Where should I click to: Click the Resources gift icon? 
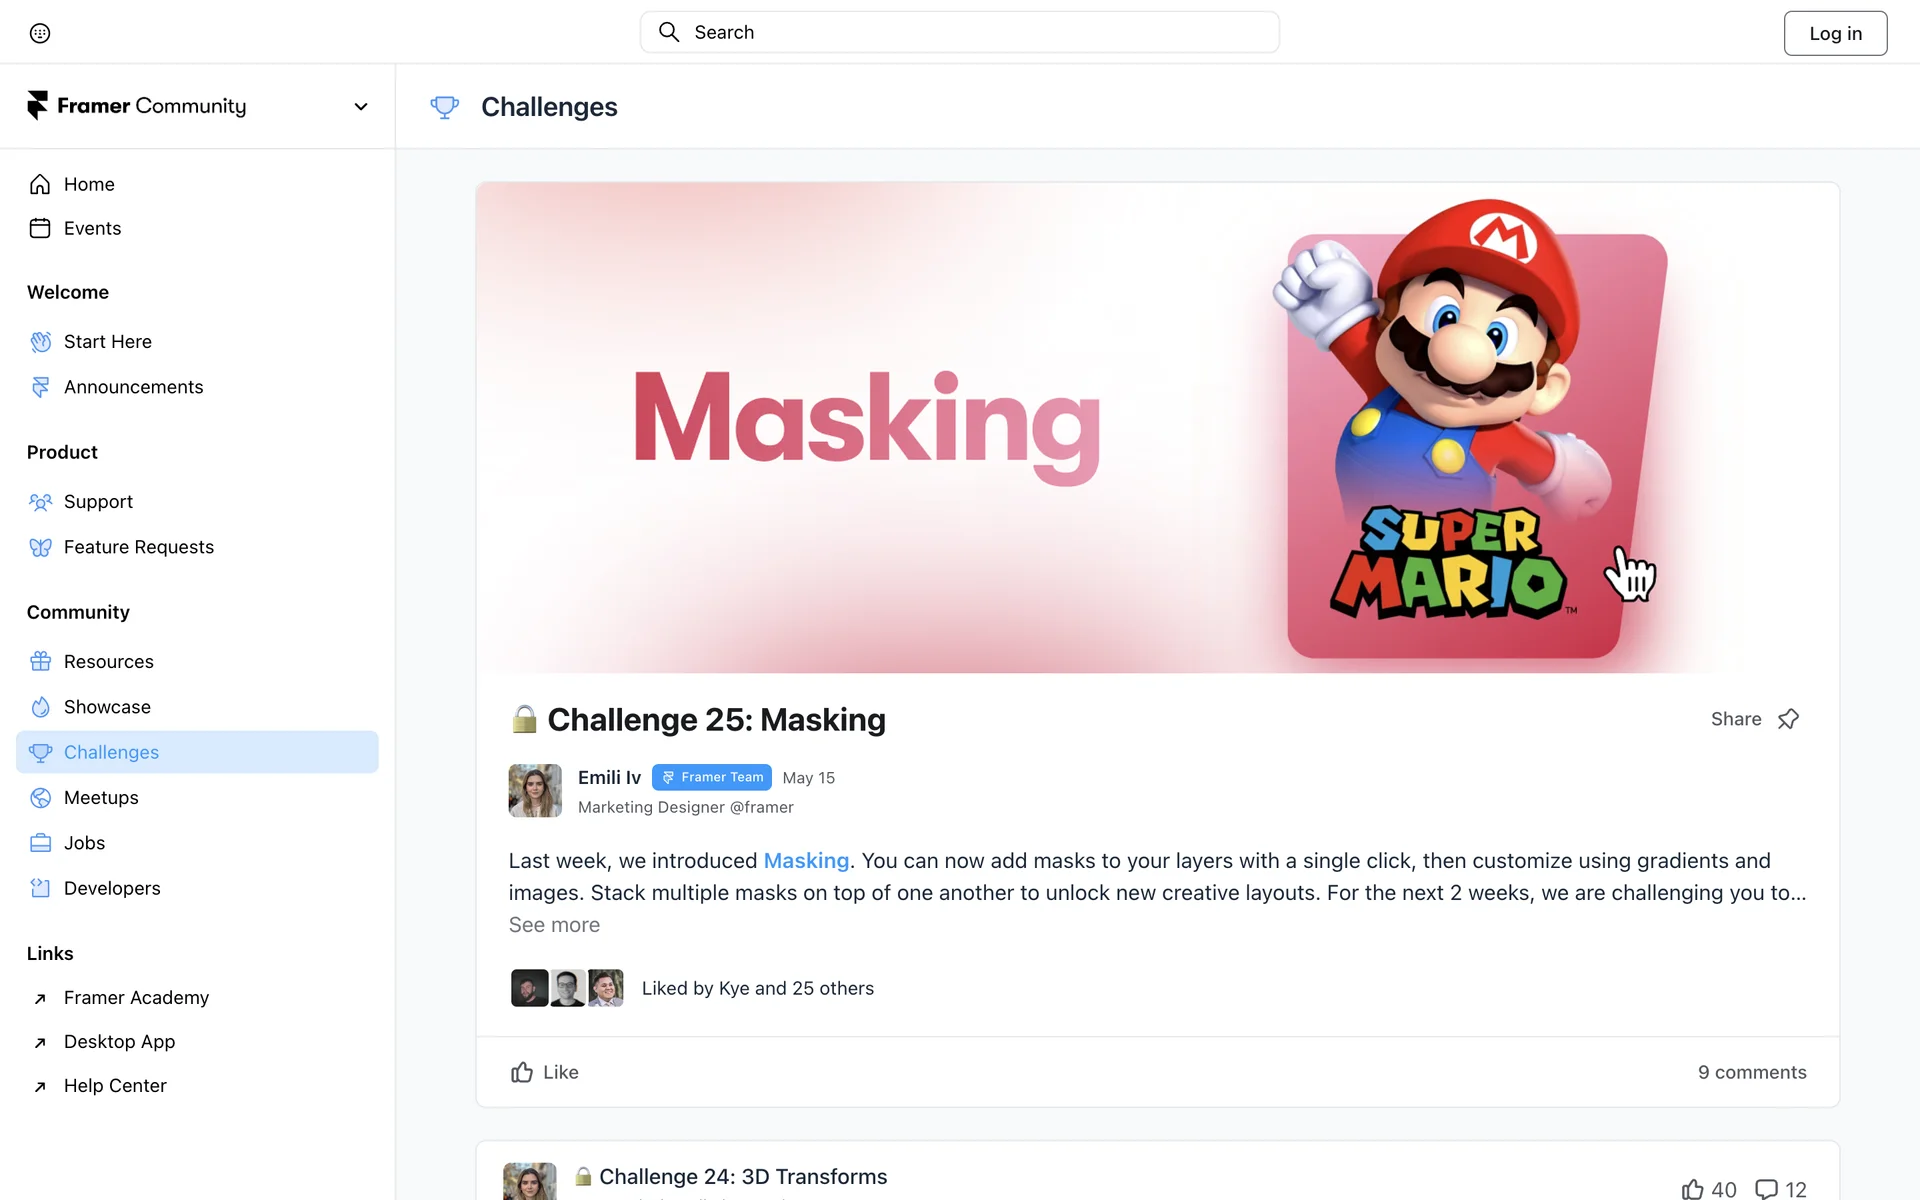tap(40, 662)
